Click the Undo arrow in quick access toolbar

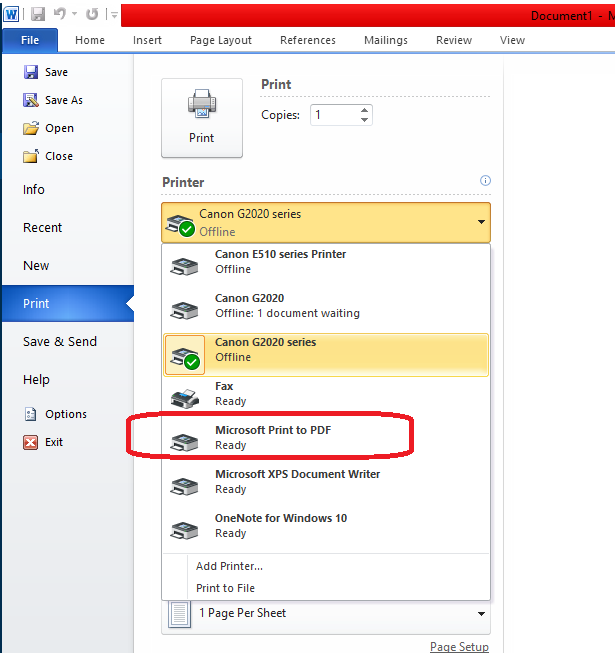60,14
